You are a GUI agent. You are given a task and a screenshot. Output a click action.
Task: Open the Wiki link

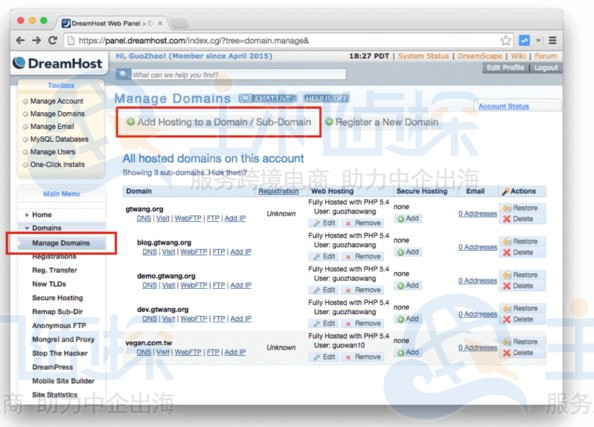[518, 56]
